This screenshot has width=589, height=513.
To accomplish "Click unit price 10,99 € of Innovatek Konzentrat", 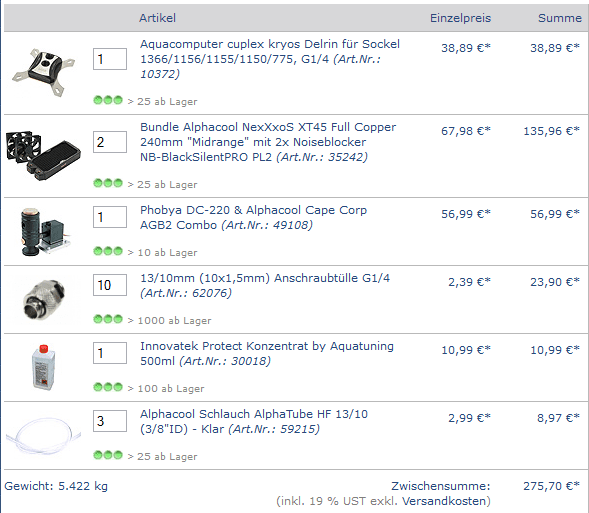I will point(466,350).
